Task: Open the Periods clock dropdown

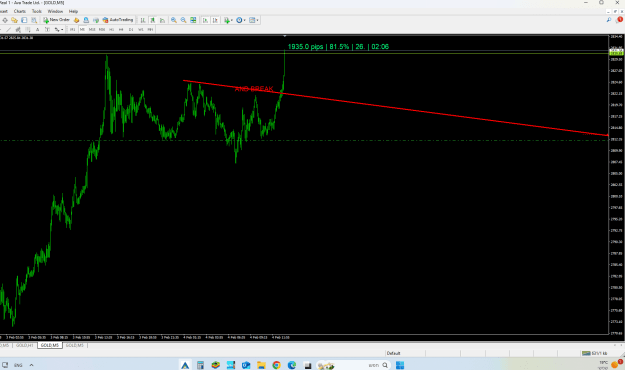Action: coord(241,20)
